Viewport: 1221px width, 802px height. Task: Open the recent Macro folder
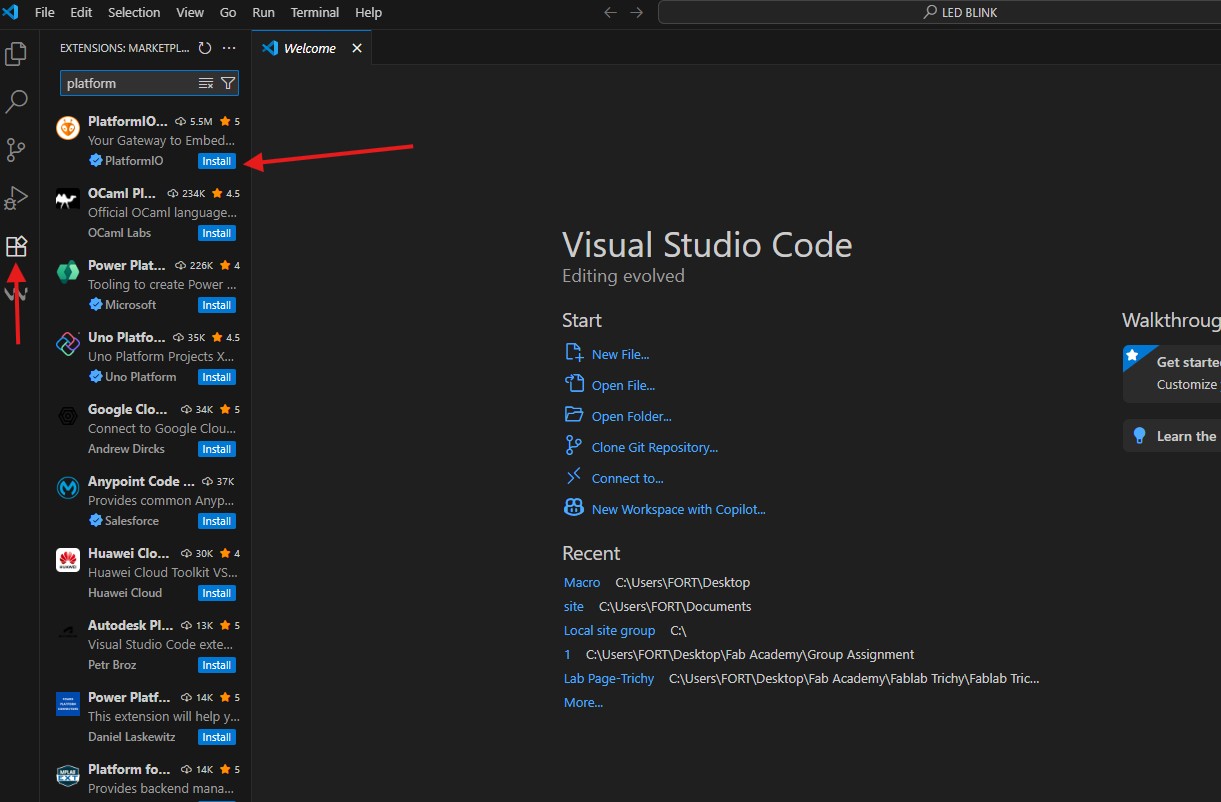pos(582,582)
